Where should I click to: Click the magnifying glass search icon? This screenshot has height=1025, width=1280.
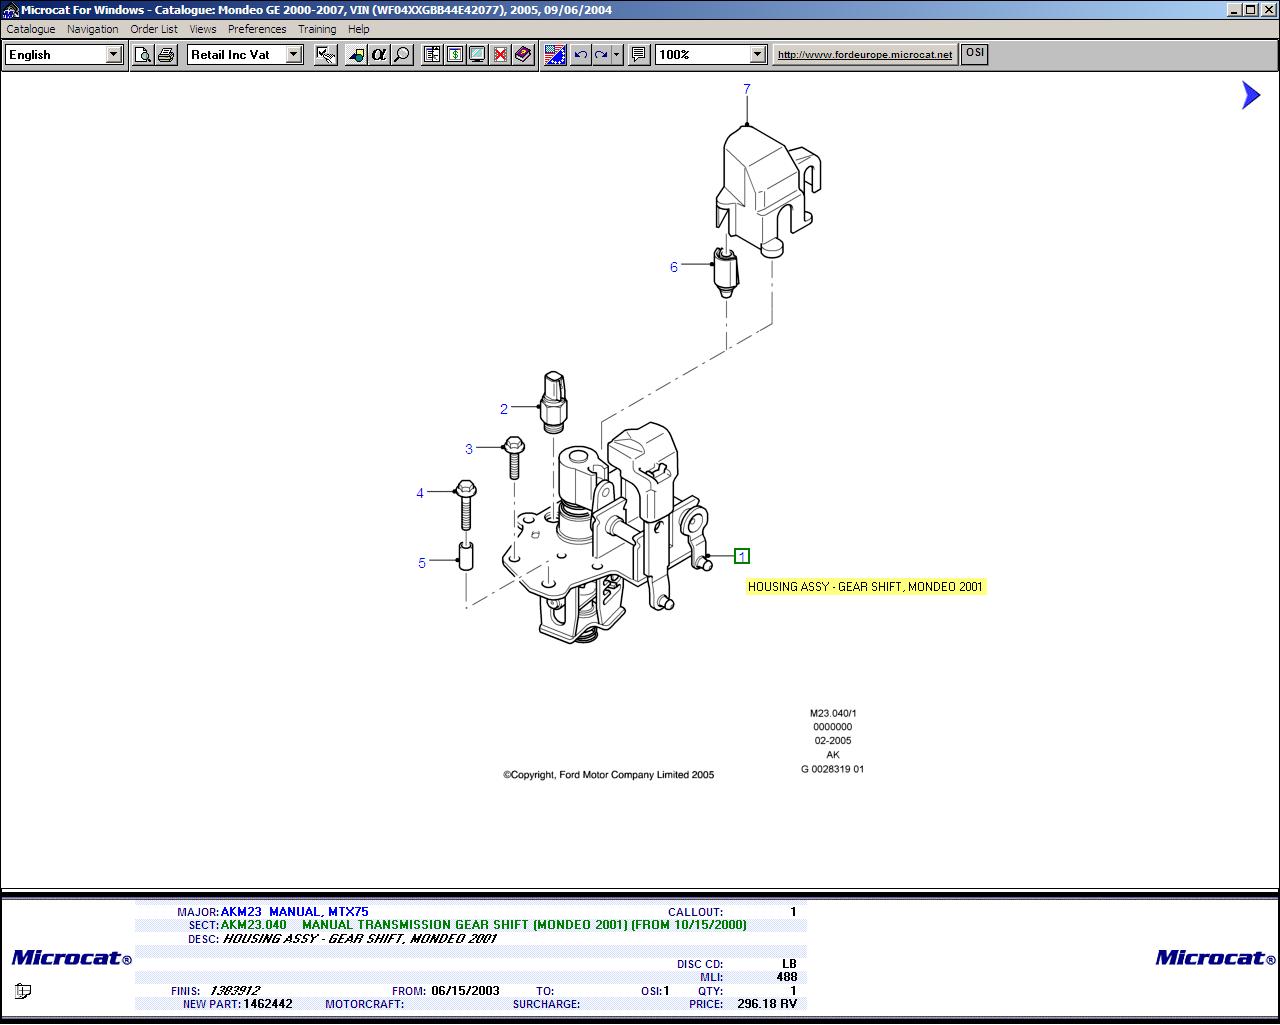tap(402, 55)
